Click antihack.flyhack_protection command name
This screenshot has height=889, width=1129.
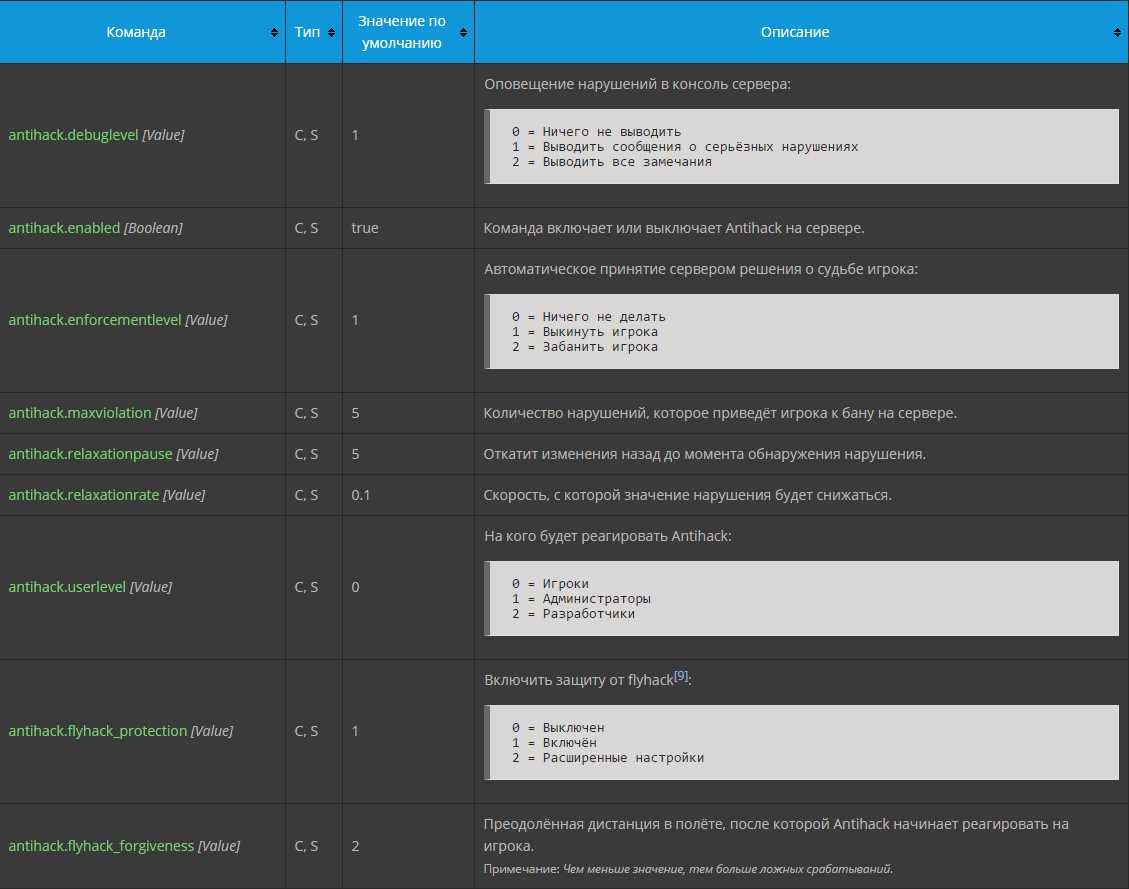click(98, 731)
